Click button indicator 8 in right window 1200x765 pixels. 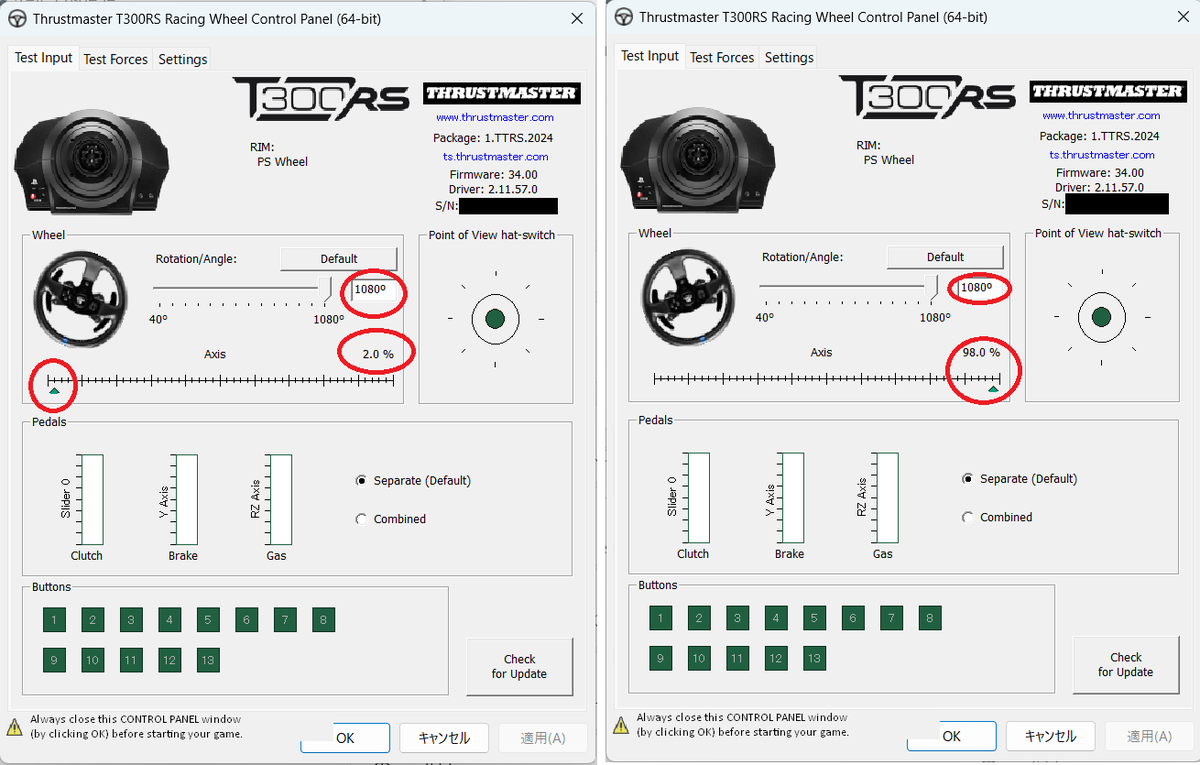click(x=930, y=618)
